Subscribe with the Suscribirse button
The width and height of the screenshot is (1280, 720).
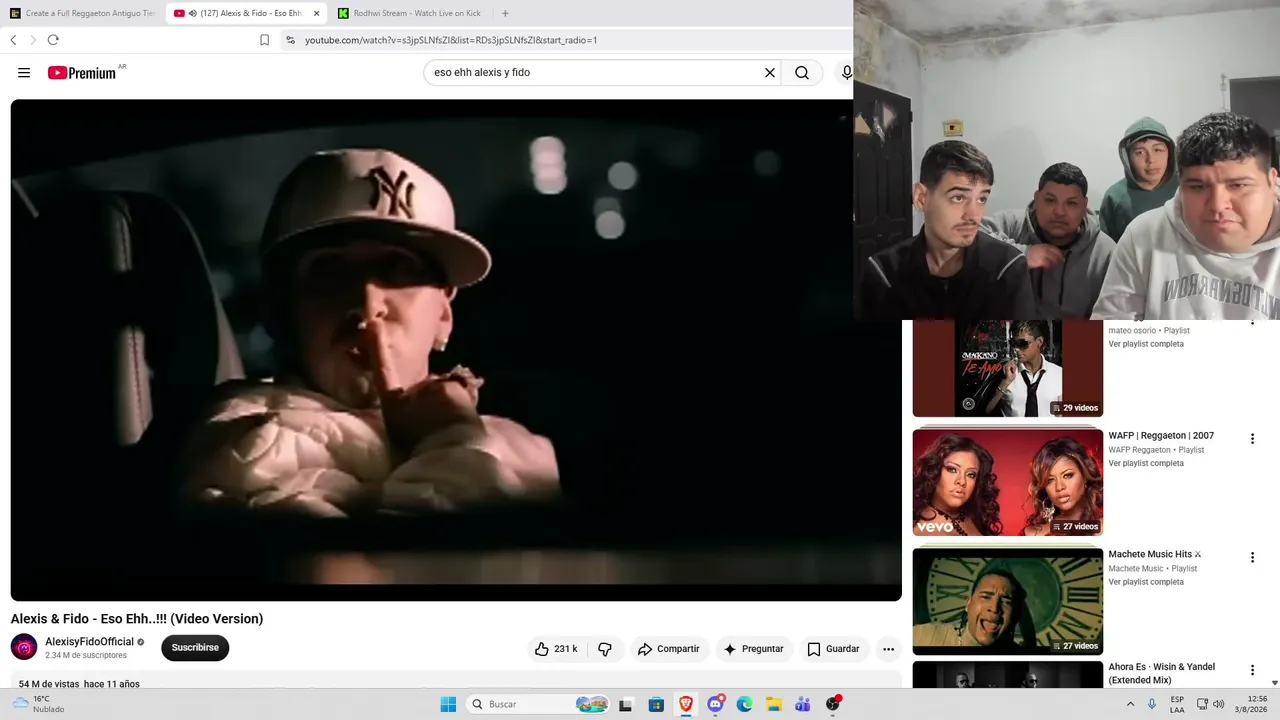195,648
